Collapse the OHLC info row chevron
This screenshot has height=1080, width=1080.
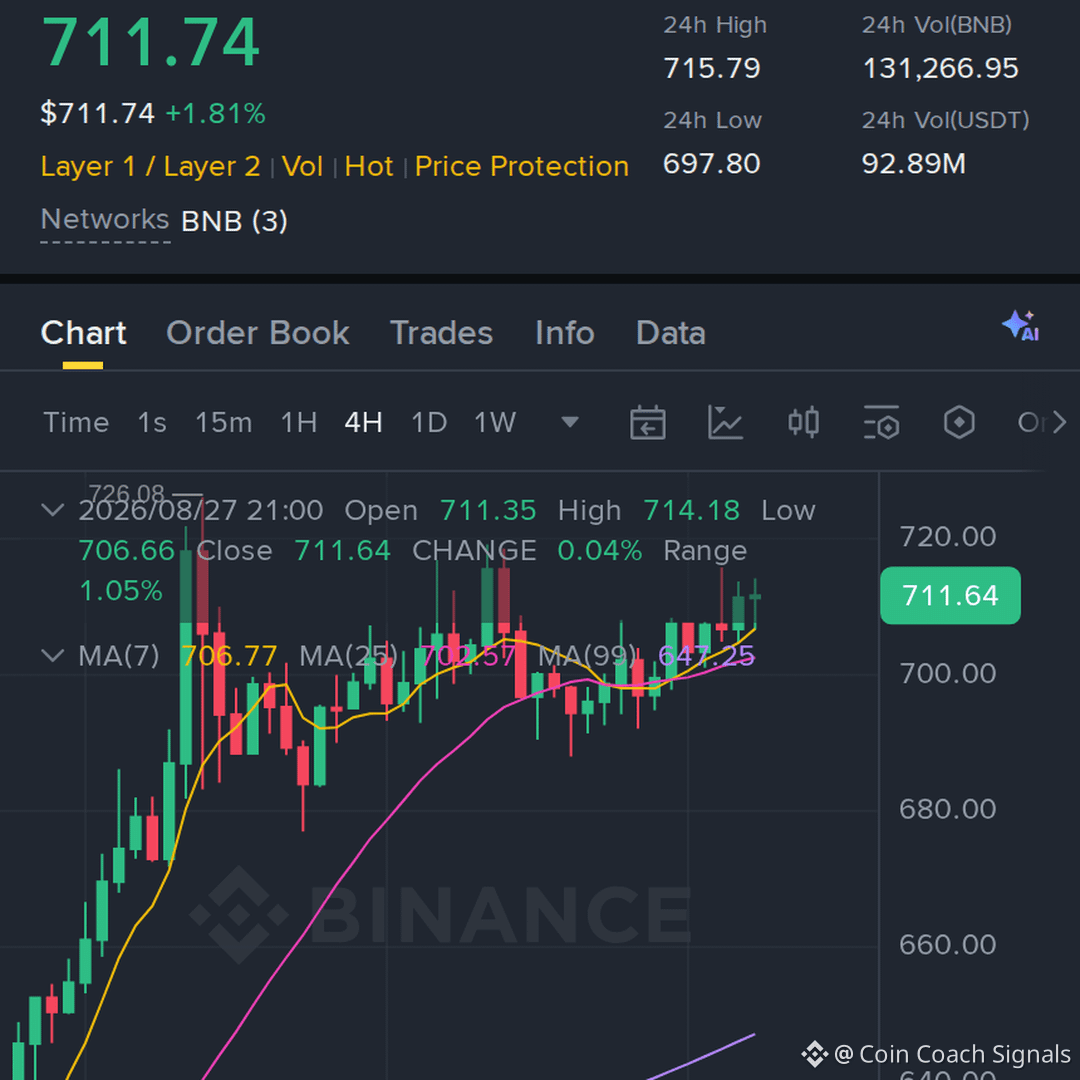53,510
